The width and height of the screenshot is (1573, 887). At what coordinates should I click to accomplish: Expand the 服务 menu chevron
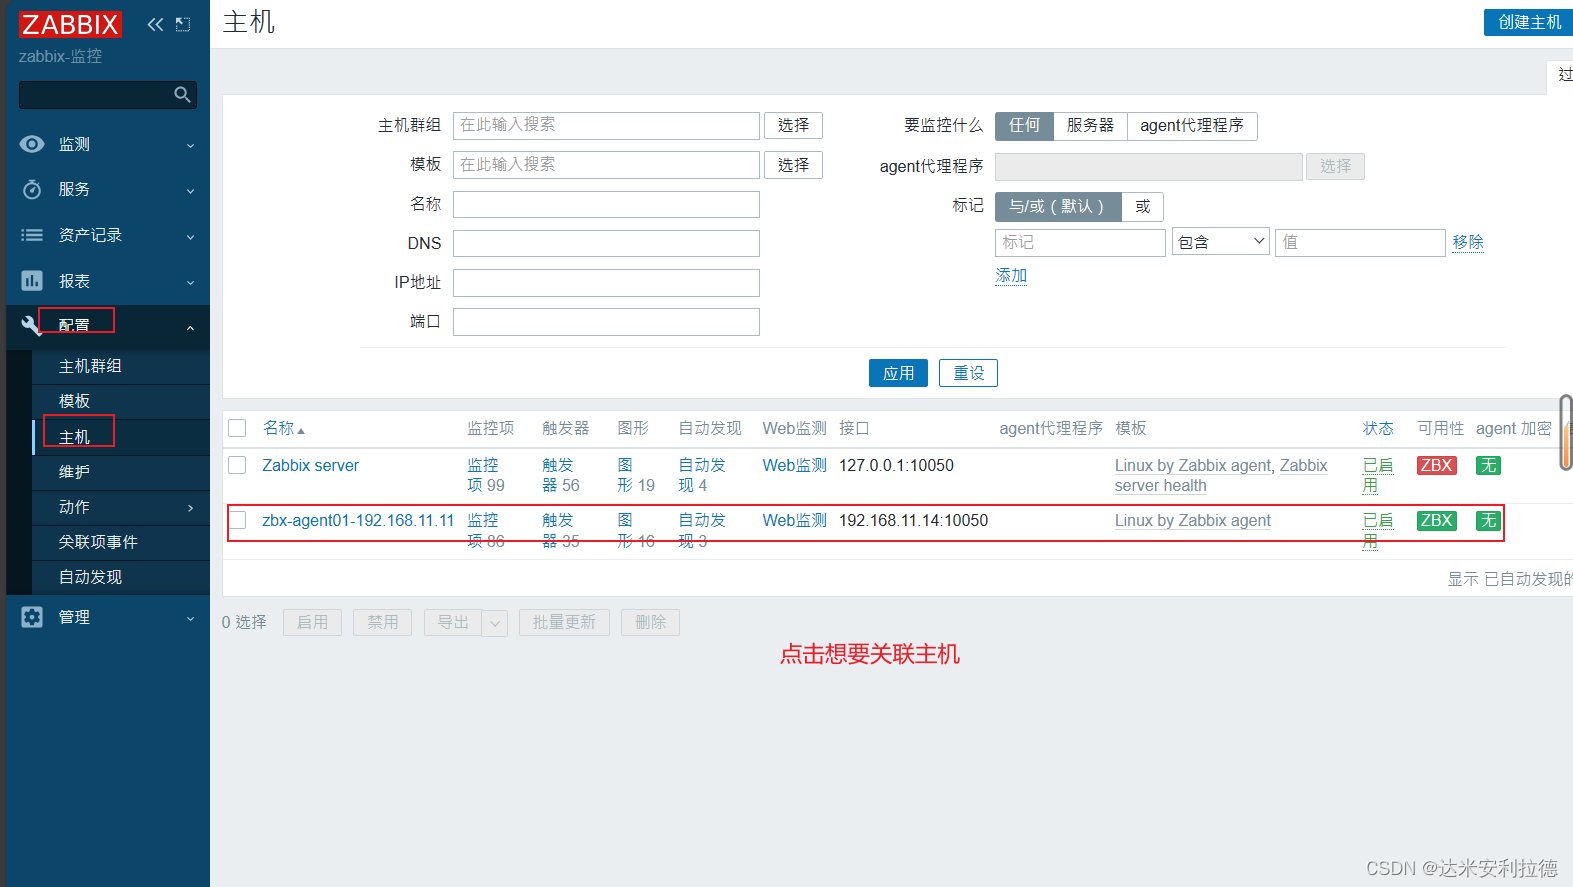190,190
